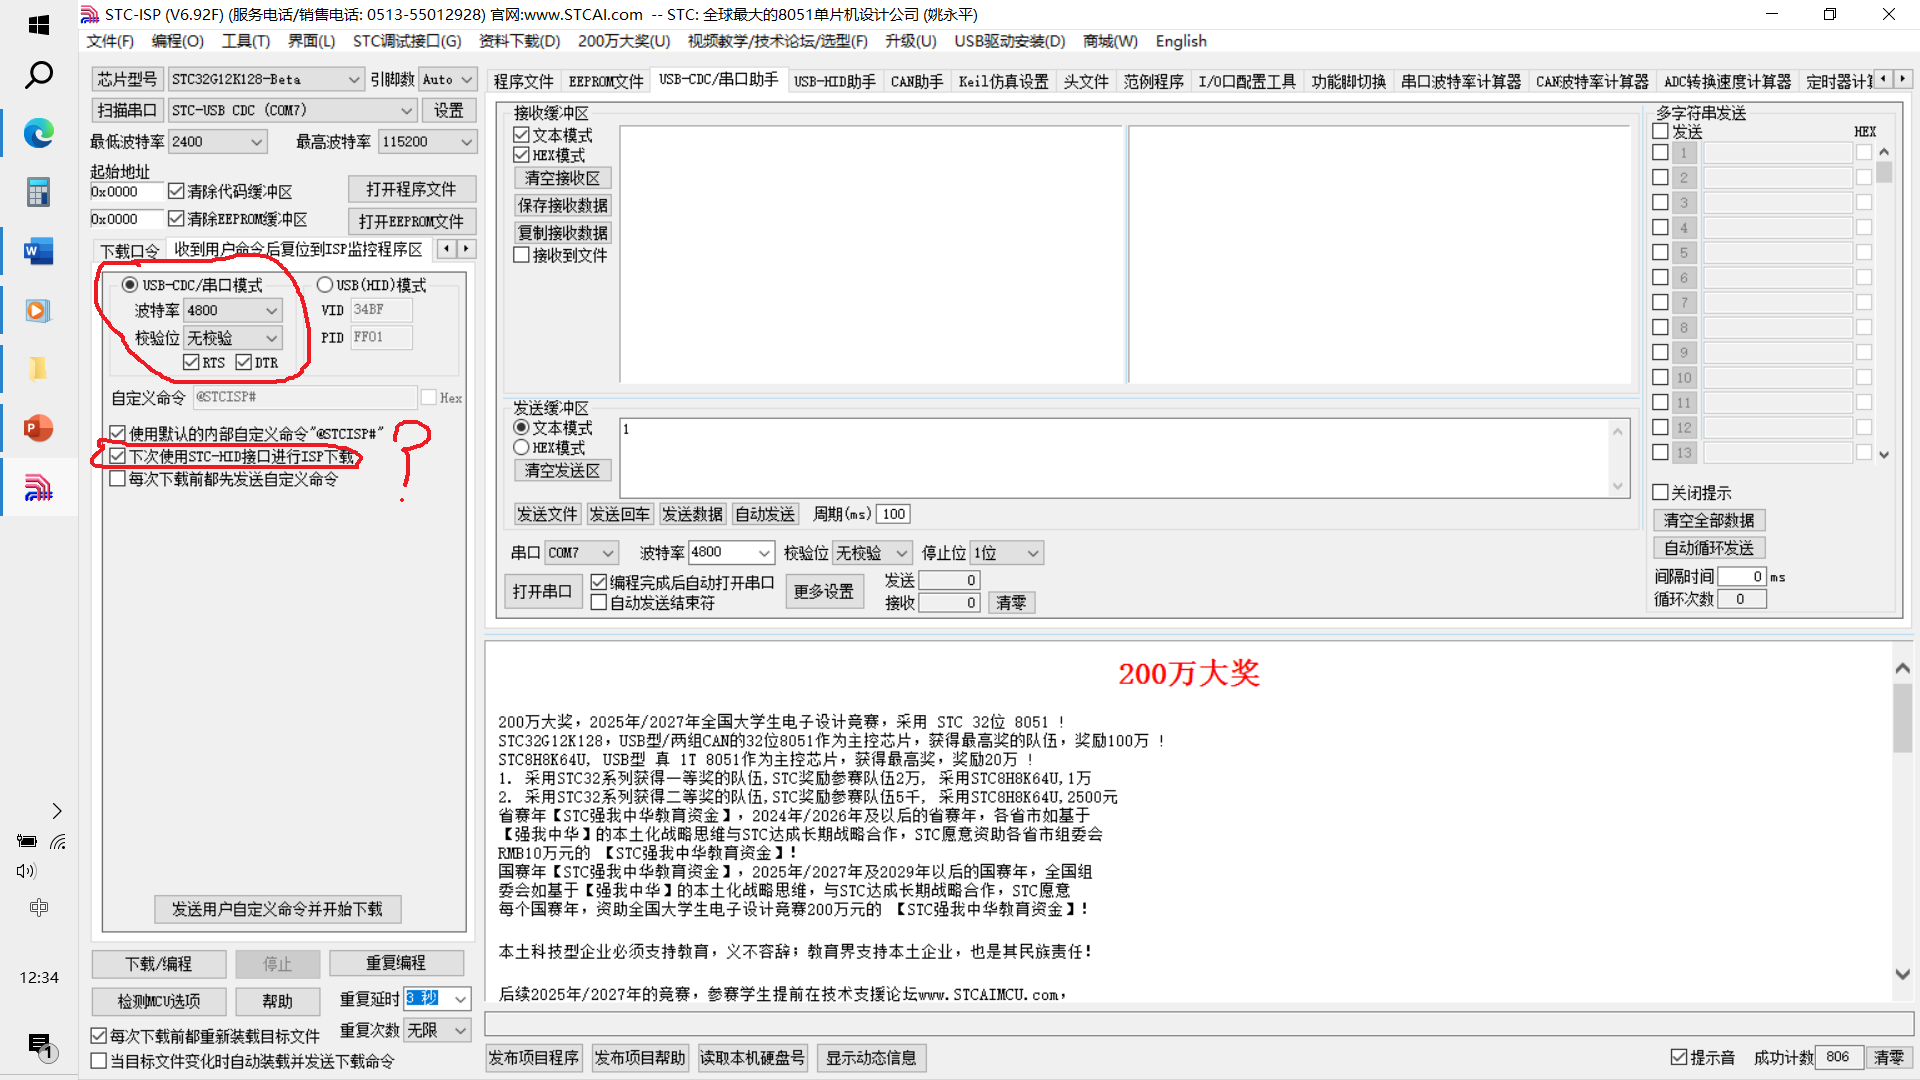
Task: Click 发送用户自定义命令并开始下载 button
Action: click(277, 909)
